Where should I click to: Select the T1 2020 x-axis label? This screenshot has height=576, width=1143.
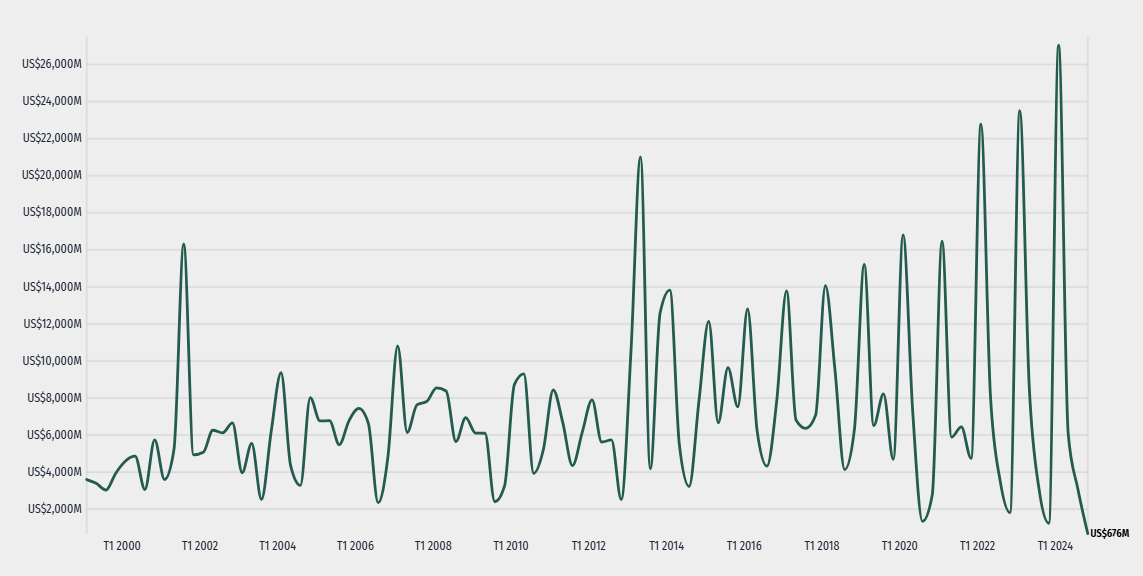pos(900,546)
